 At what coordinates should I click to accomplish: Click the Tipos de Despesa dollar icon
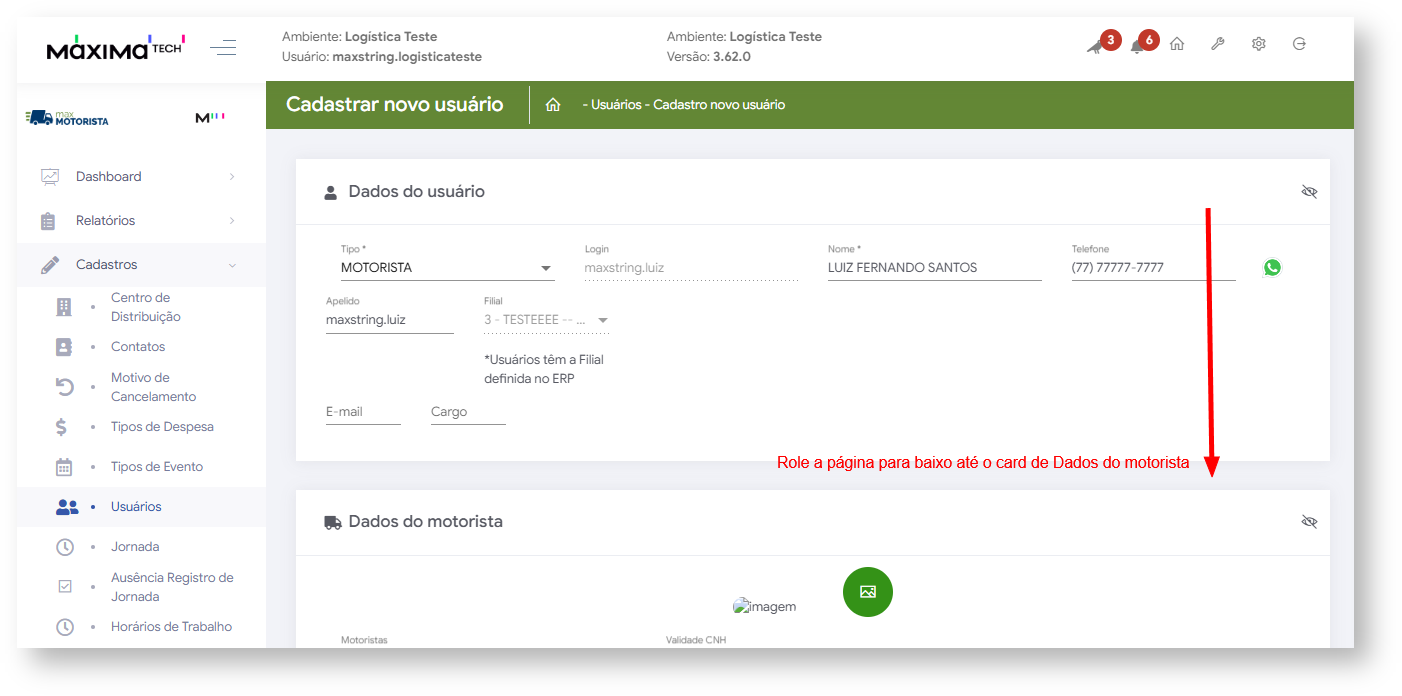(61, 427)
